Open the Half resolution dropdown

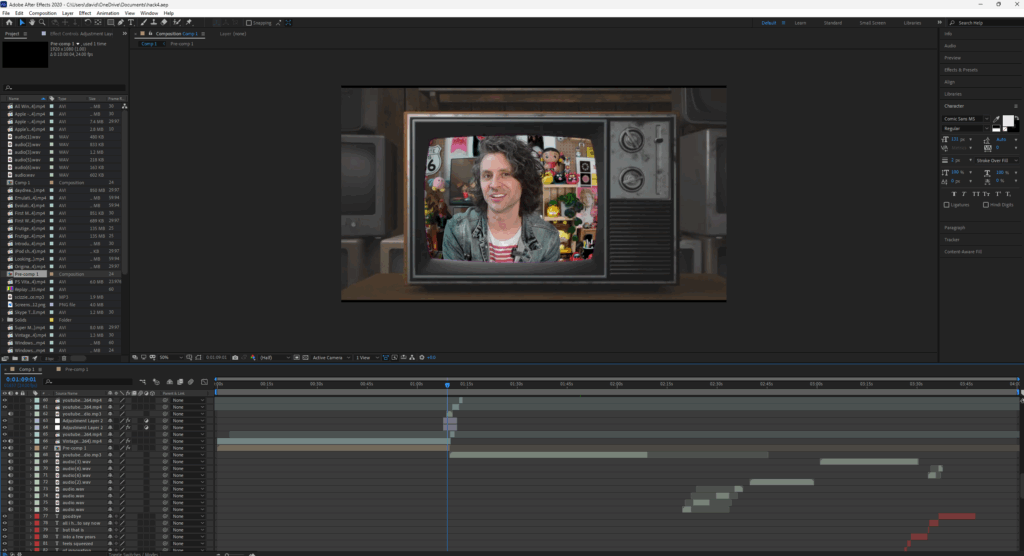(x=275, y=357)
